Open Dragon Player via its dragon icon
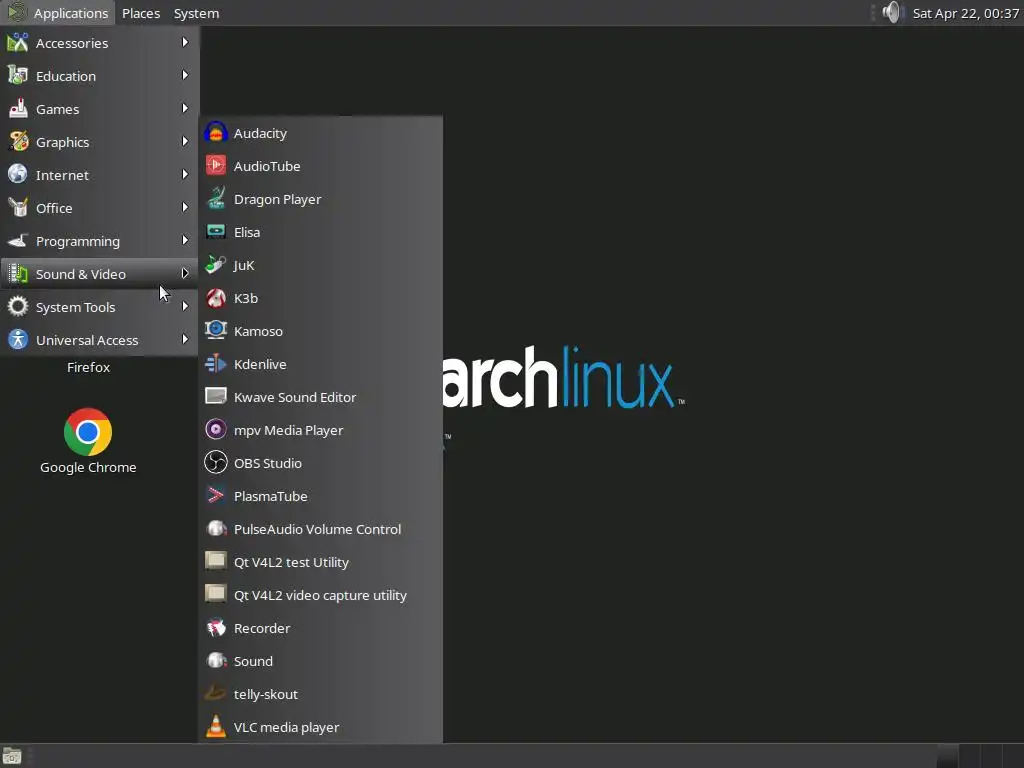Viewport: 1024px width, 768px height. point(216,199)
